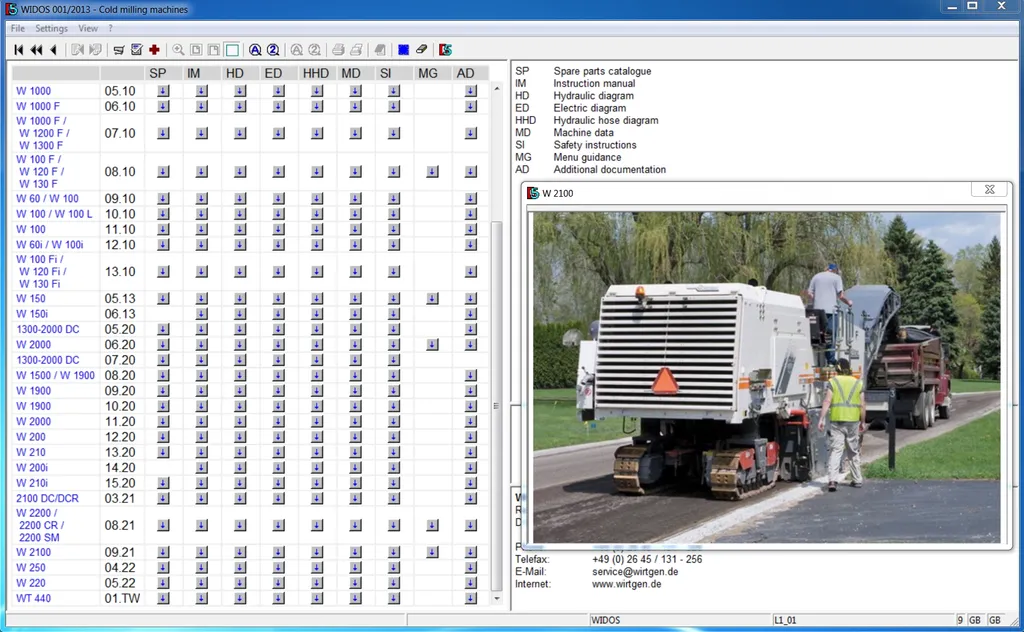Click the magnifier zoom toolbar icon
The image size is (1024, 632).
(x=178, y=50)
